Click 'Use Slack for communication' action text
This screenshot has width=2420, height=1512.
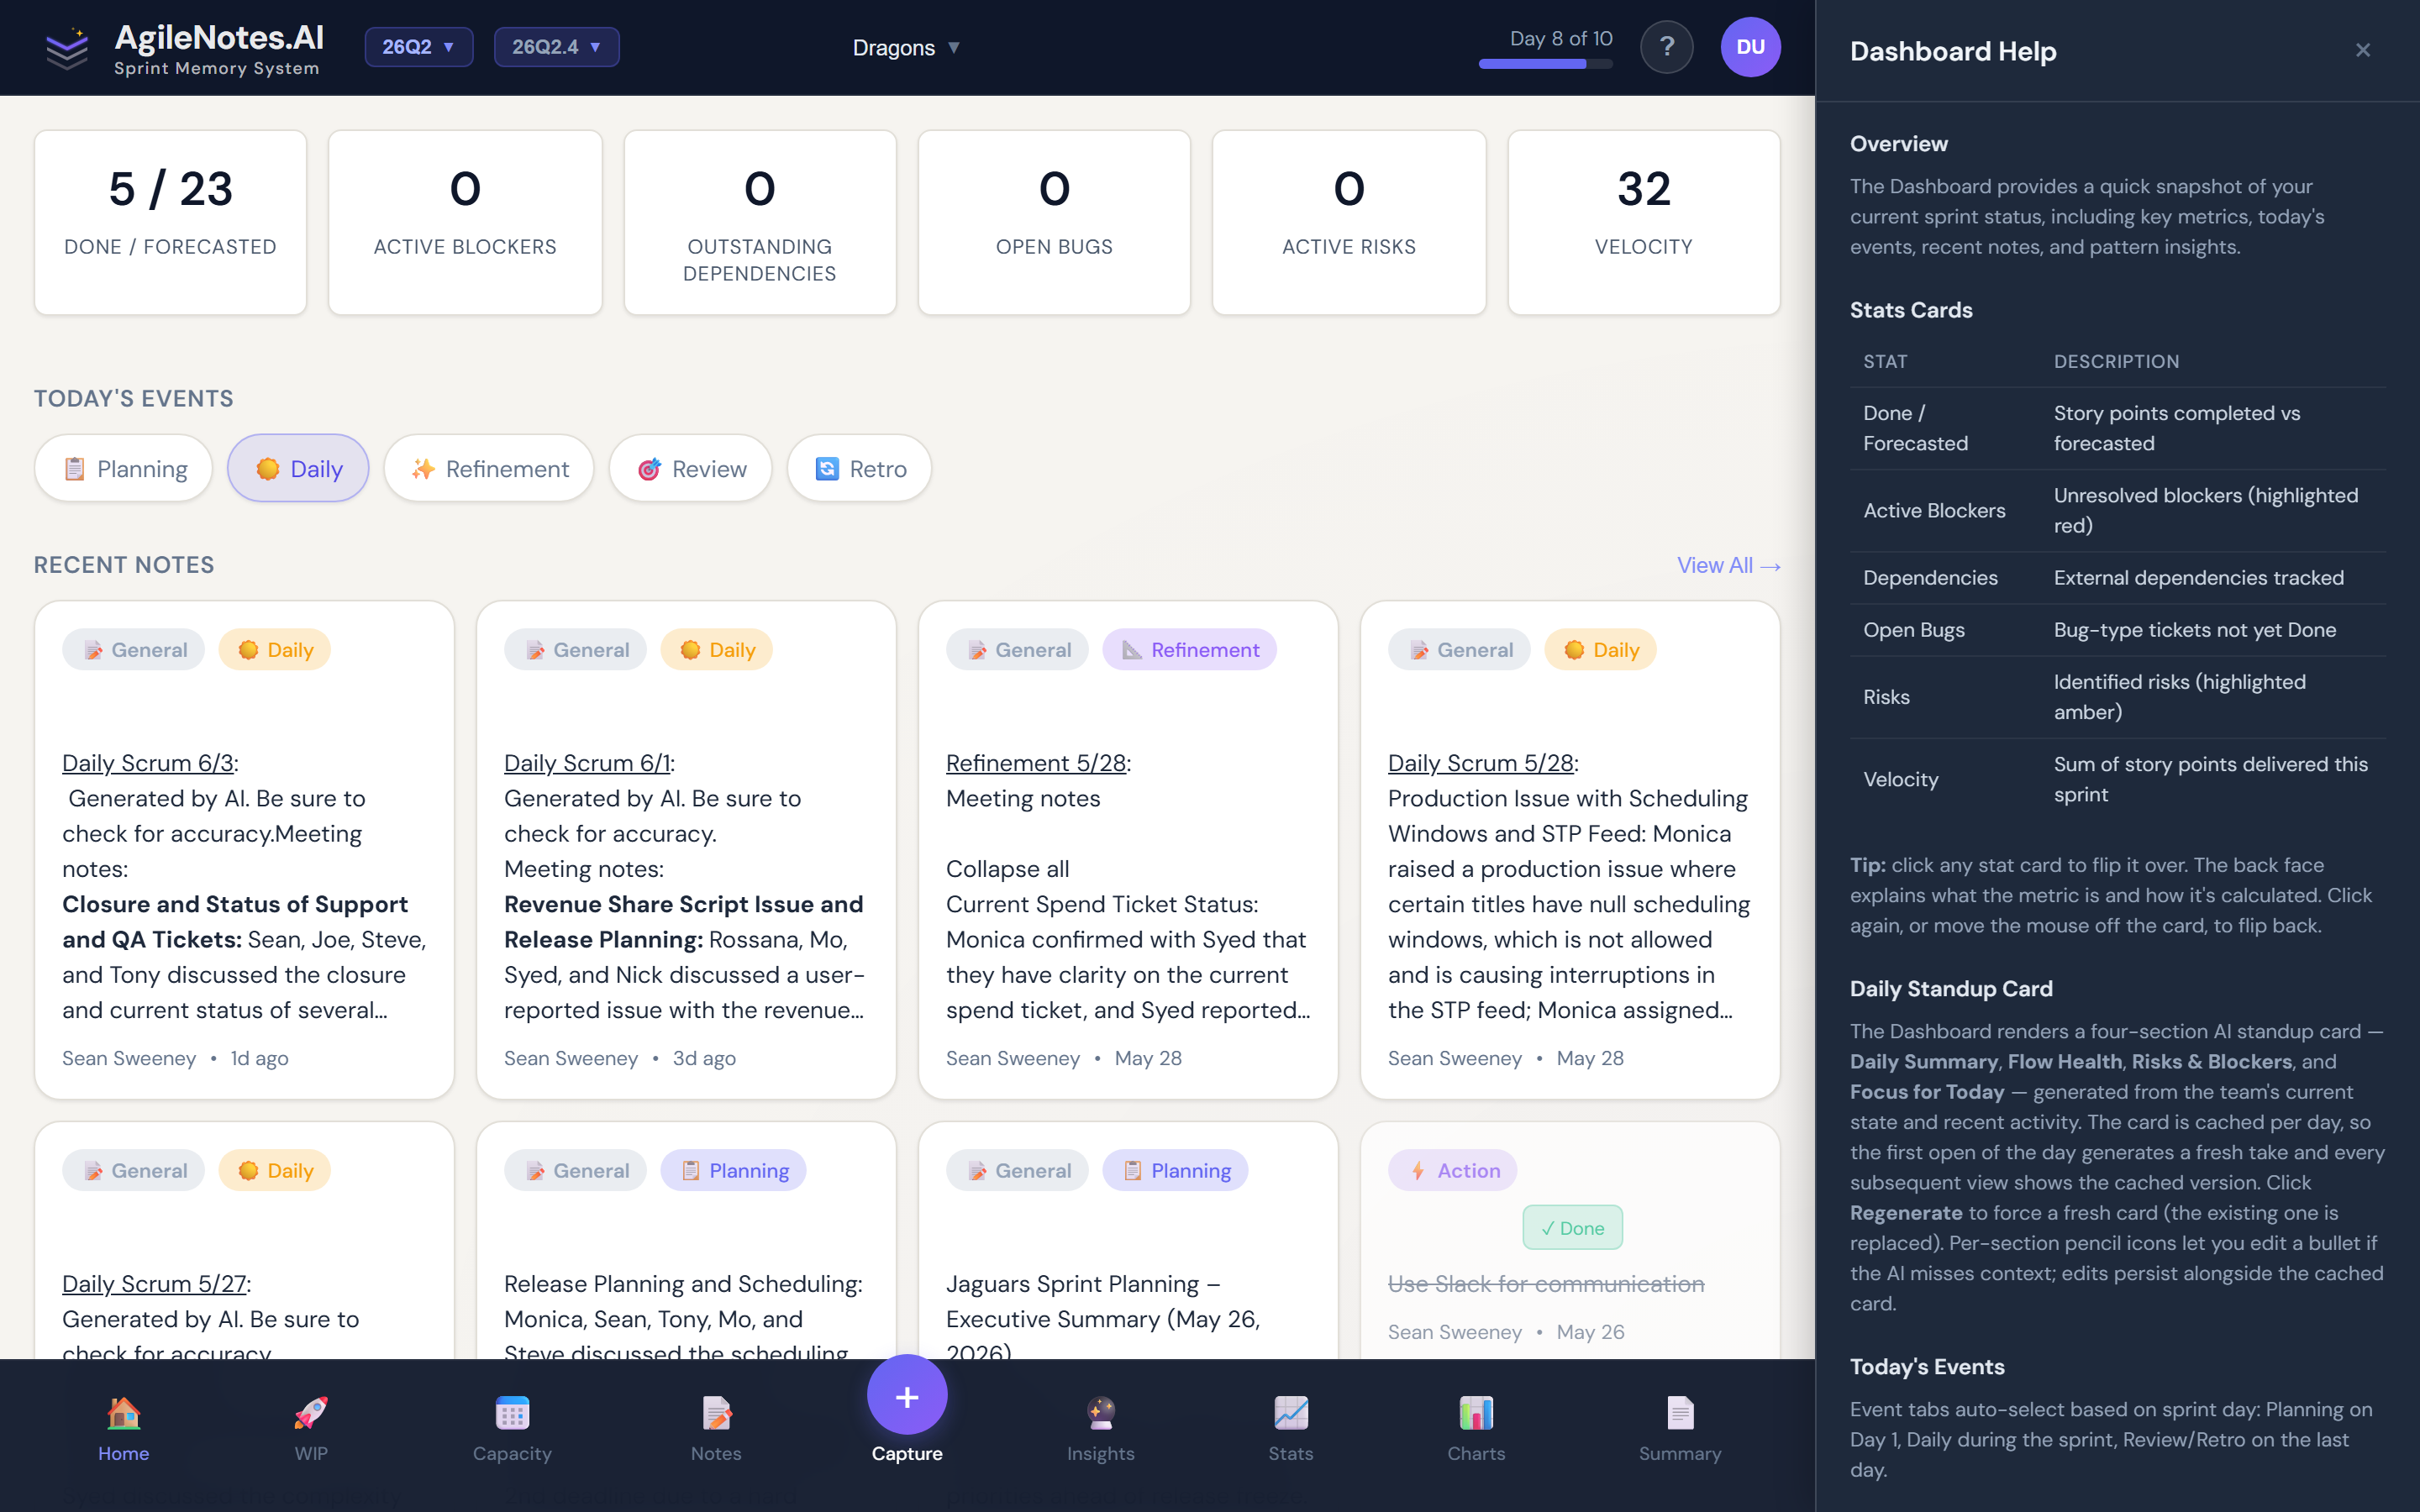coord(1546,1284)
